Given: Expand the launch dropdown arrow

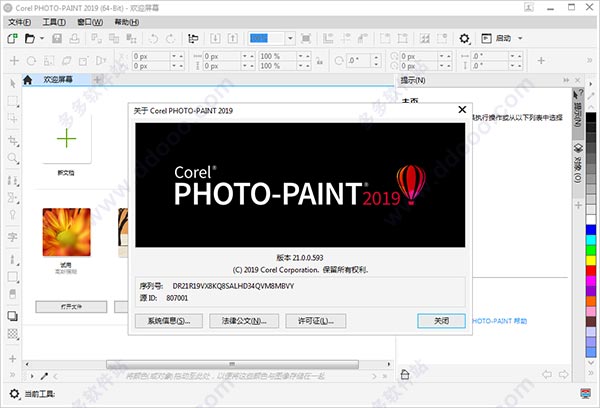Looking at the screenshot, I should [x=520, y=38].
